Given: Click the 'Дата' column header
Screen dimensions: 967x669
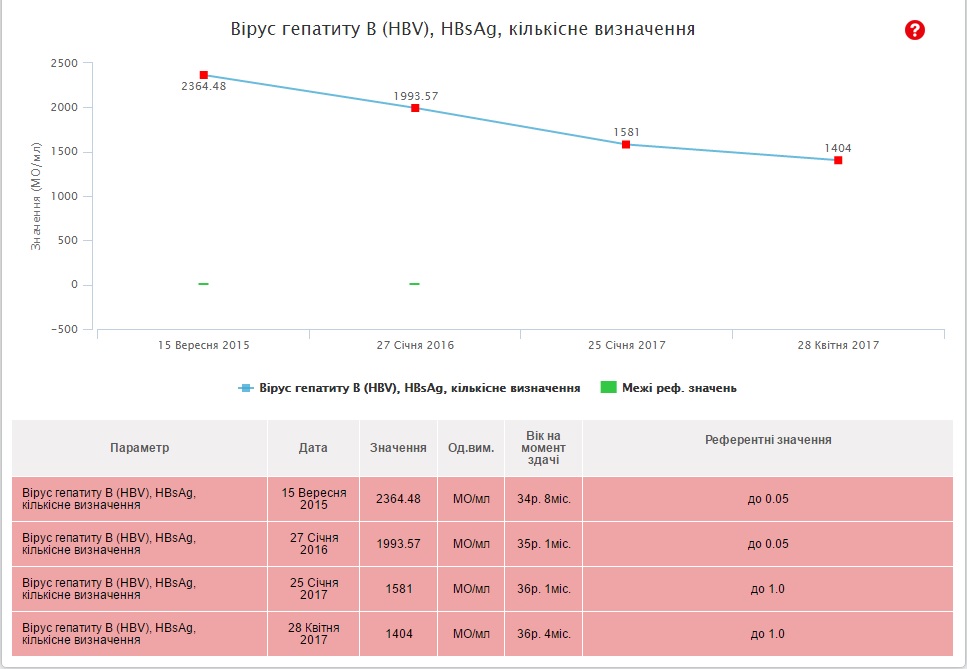Looking at the screenshot, I should click(313, 447).
